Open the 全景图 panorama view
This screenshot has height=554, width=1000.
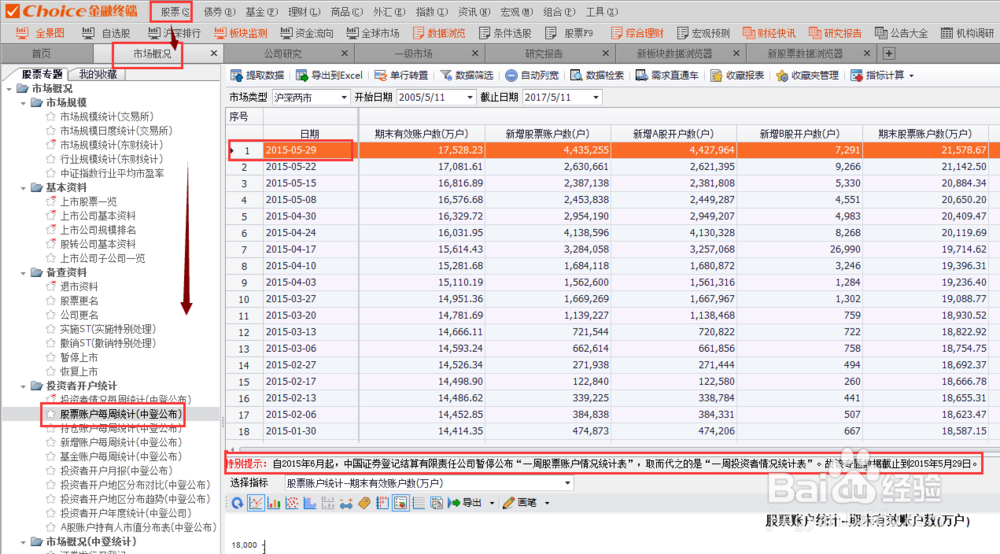pos(40,33)
